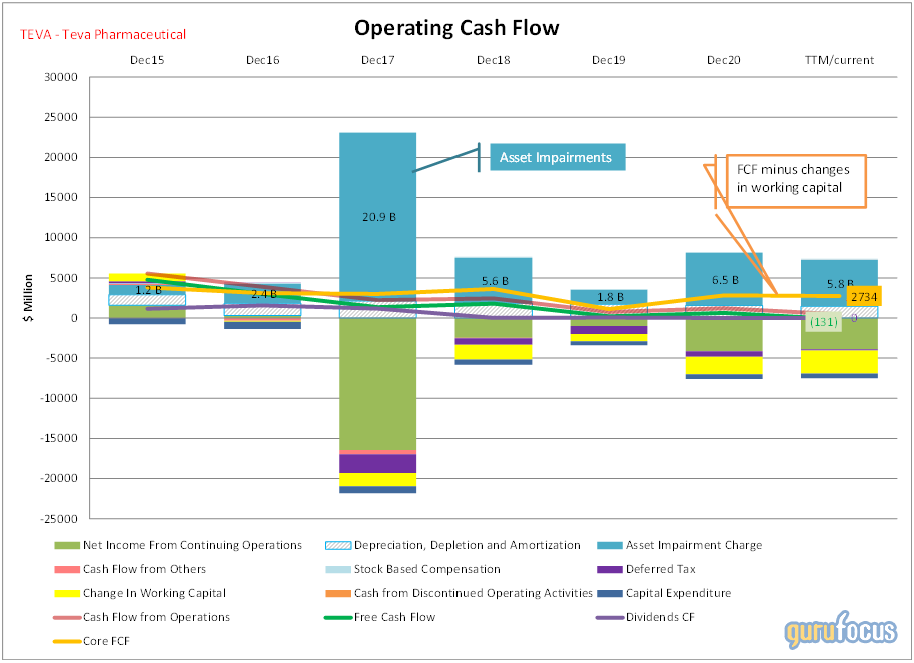Screen dimensions: 914x663
Task: Click the 30000 y-axis value
Action: click(x=61, y=77)
